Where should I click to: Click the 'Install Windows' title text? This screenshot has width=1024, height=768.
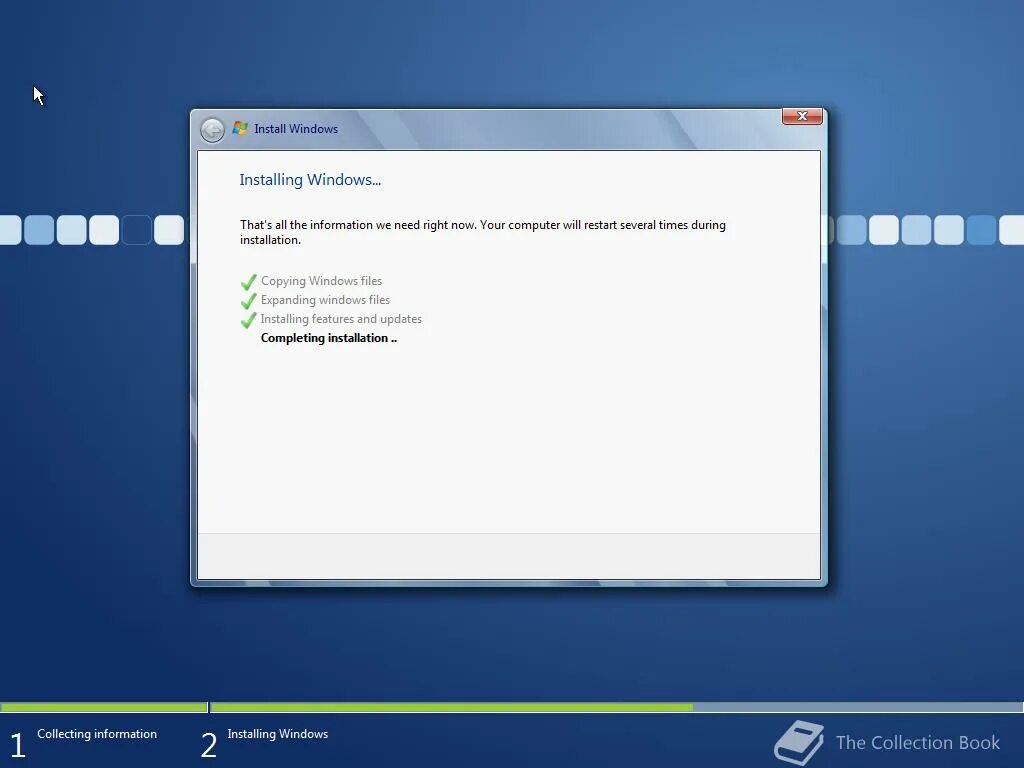coord(296,129)
